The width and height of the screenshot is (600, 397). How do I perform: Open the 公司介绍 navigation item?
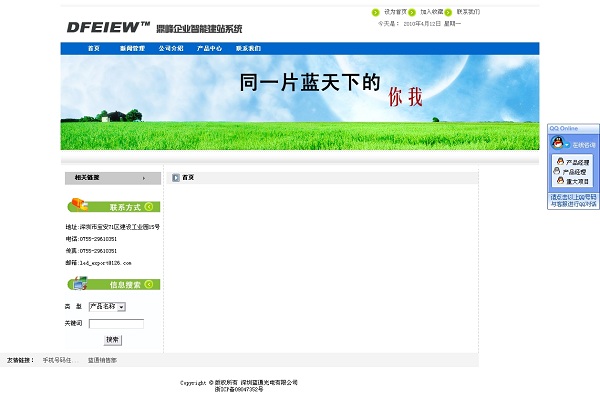click(x=171, y=48)
